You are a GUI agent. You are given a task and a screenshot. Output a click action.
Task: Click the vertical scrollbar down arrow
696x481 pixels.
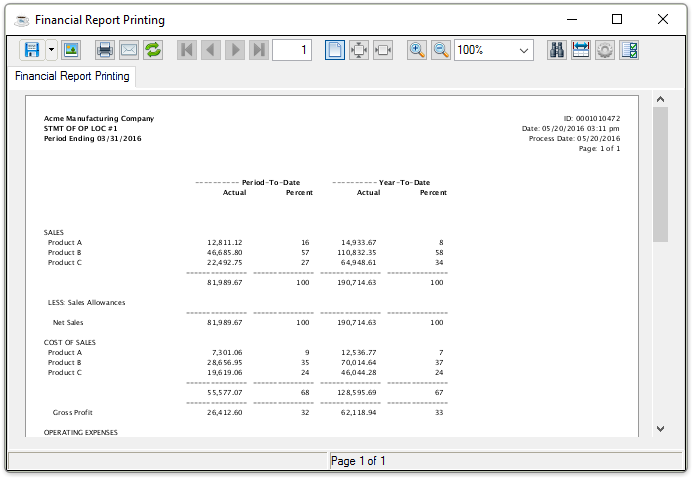click(660, 428)
